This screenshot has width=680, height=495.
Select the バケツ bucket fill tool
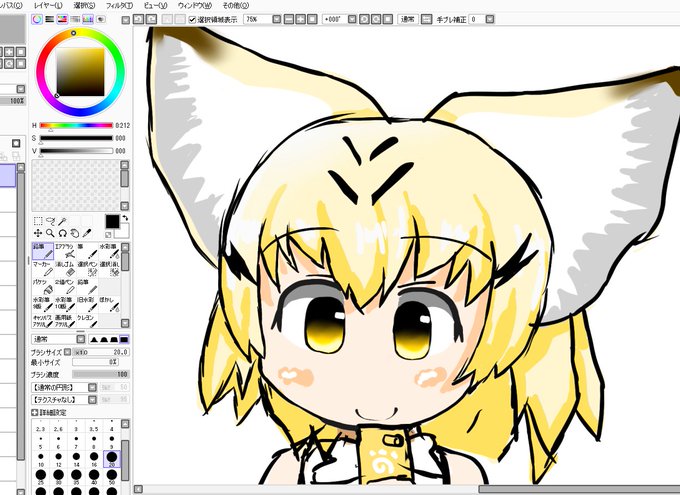(x=43, y=287)
